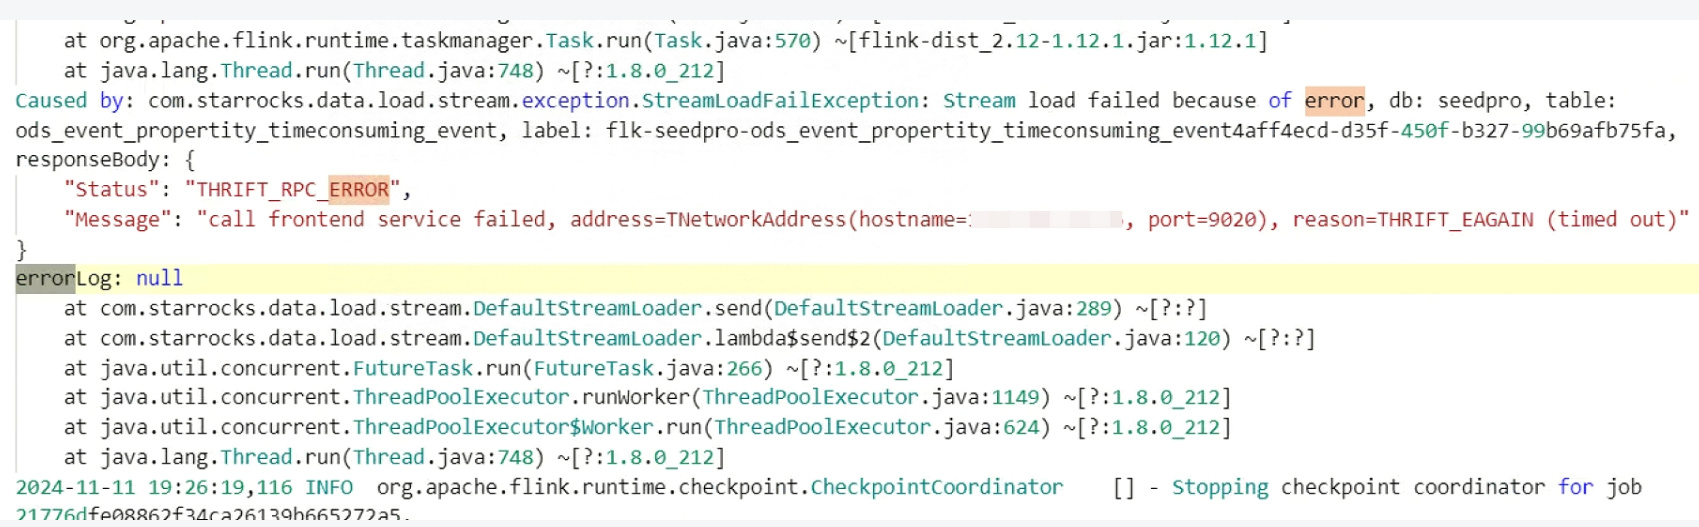Click "ThreadPoolExecutor.java:624" reference
This screenshot has height=527, width=1699.
pyautogui.click(x=876, y=428)
